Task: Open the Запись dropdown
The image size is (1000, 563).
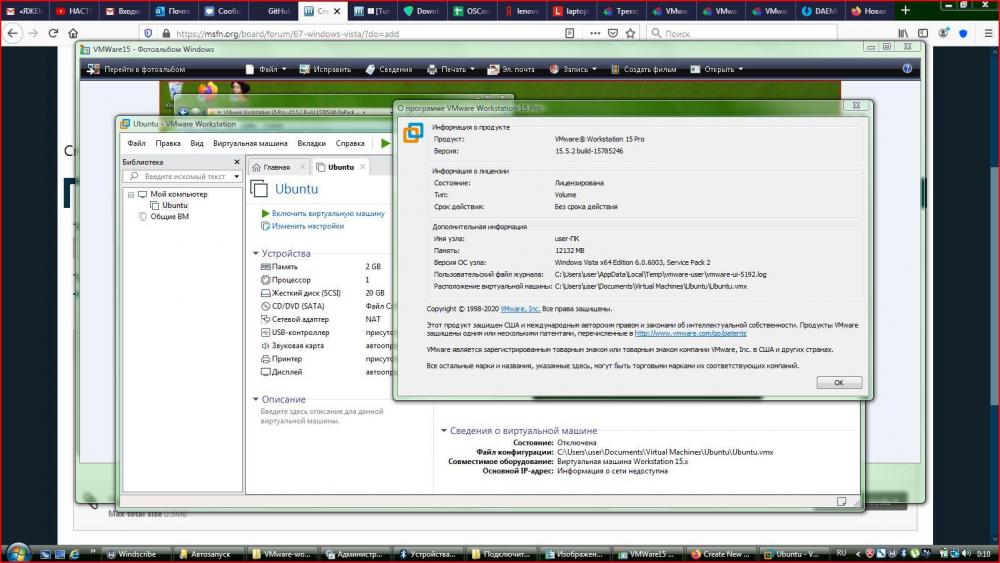Action: click(x=573, y=69)
